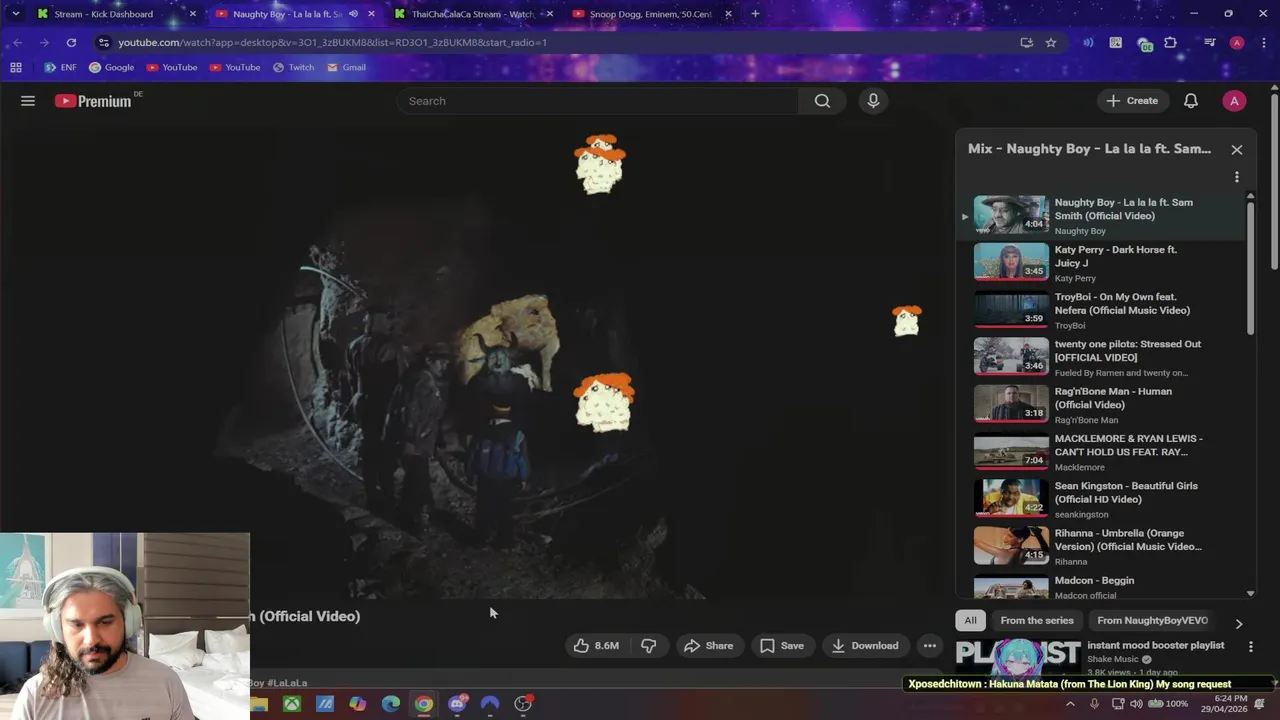This screenshot has height=720, width=1280.
Task: Go forward in browser history
Action: click(44, 43)
